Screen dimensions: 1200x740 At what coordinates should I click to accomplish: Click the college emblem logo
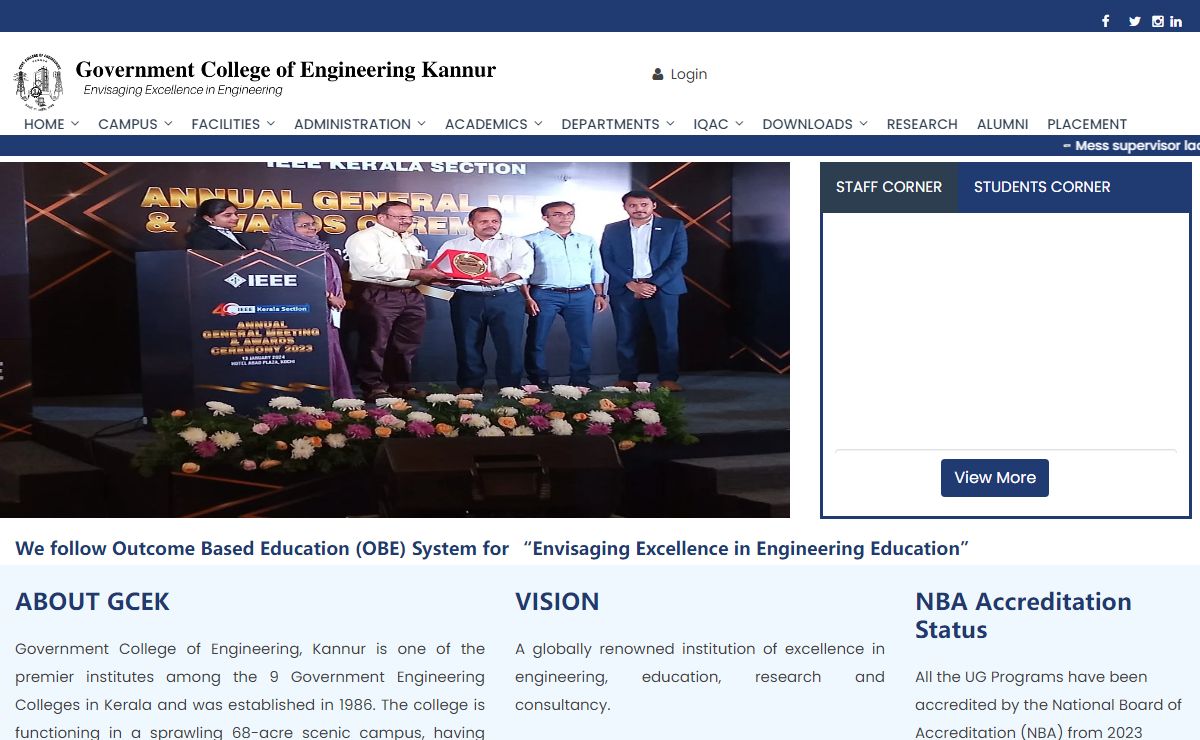point(38,82)
